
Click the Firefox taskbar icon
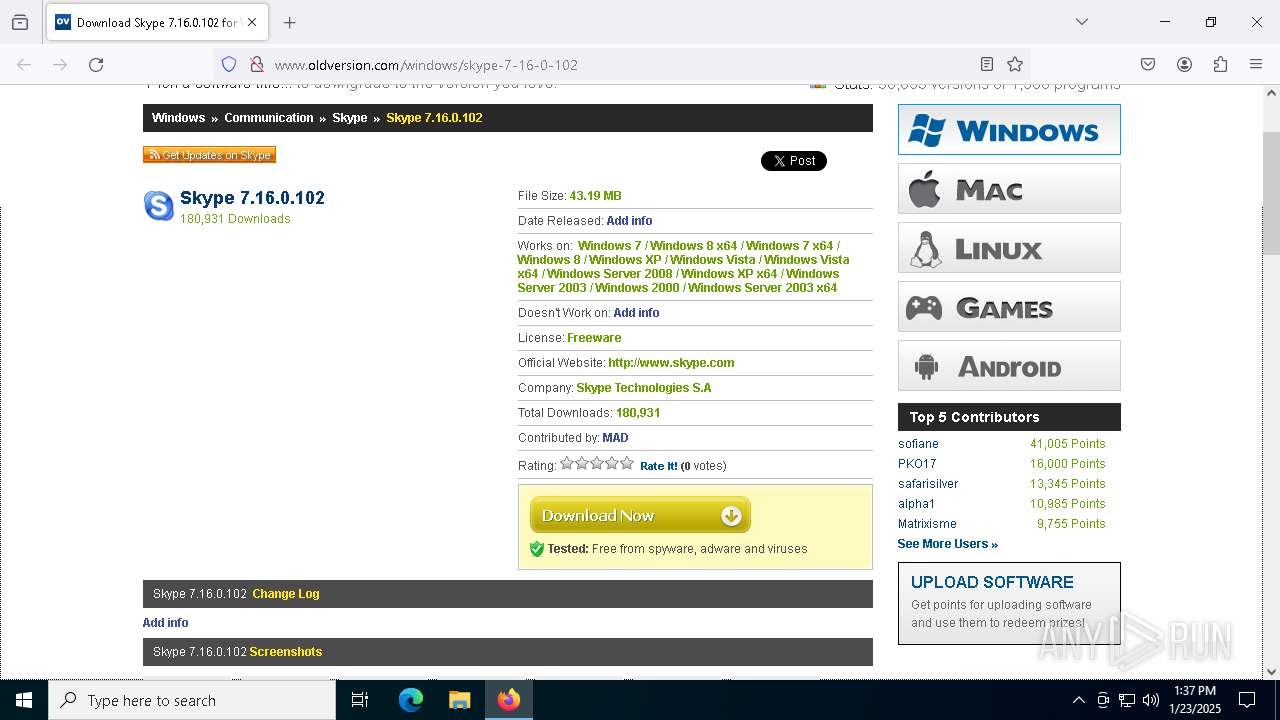(x=509, y=700)
